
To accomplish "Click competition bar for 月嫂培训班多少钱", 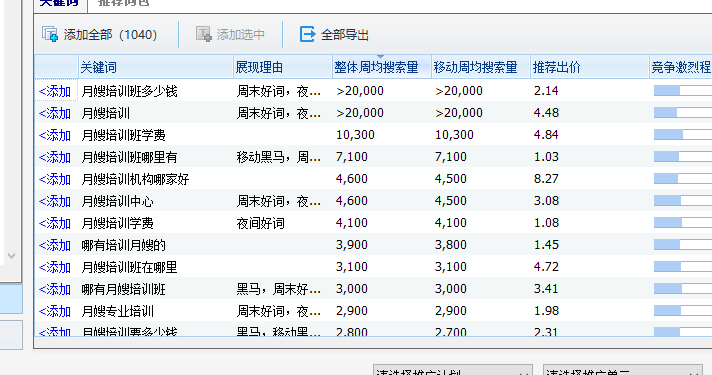I will click(x=682, y=91).
